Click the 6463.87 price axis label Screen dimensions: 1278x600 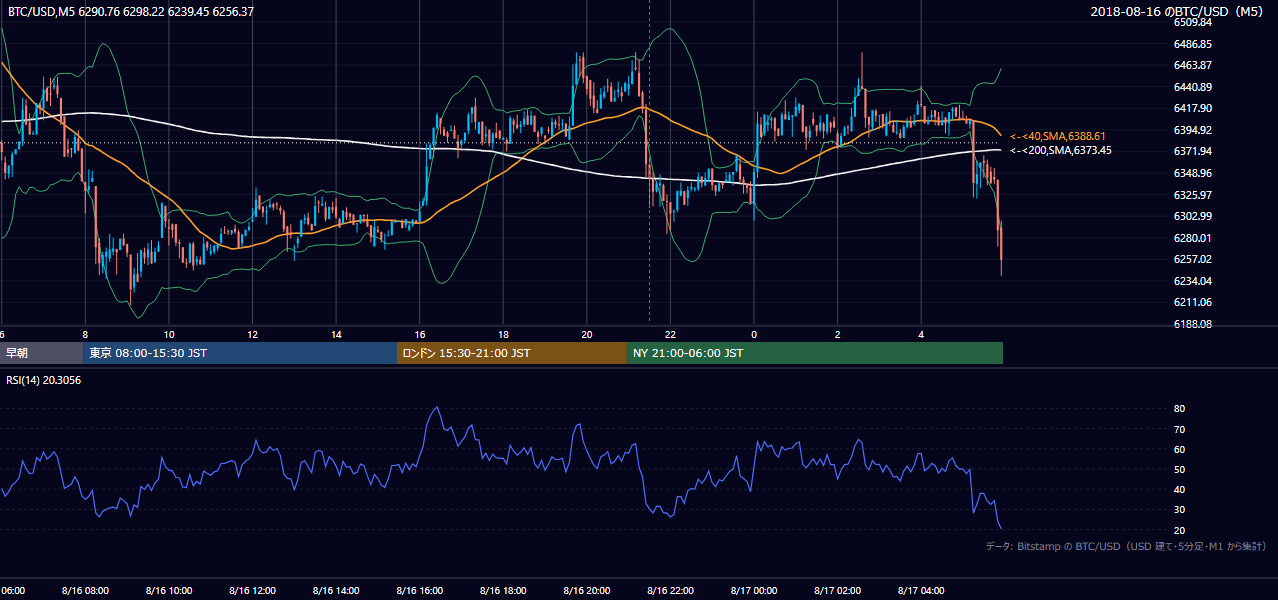tap(1193, 65)
